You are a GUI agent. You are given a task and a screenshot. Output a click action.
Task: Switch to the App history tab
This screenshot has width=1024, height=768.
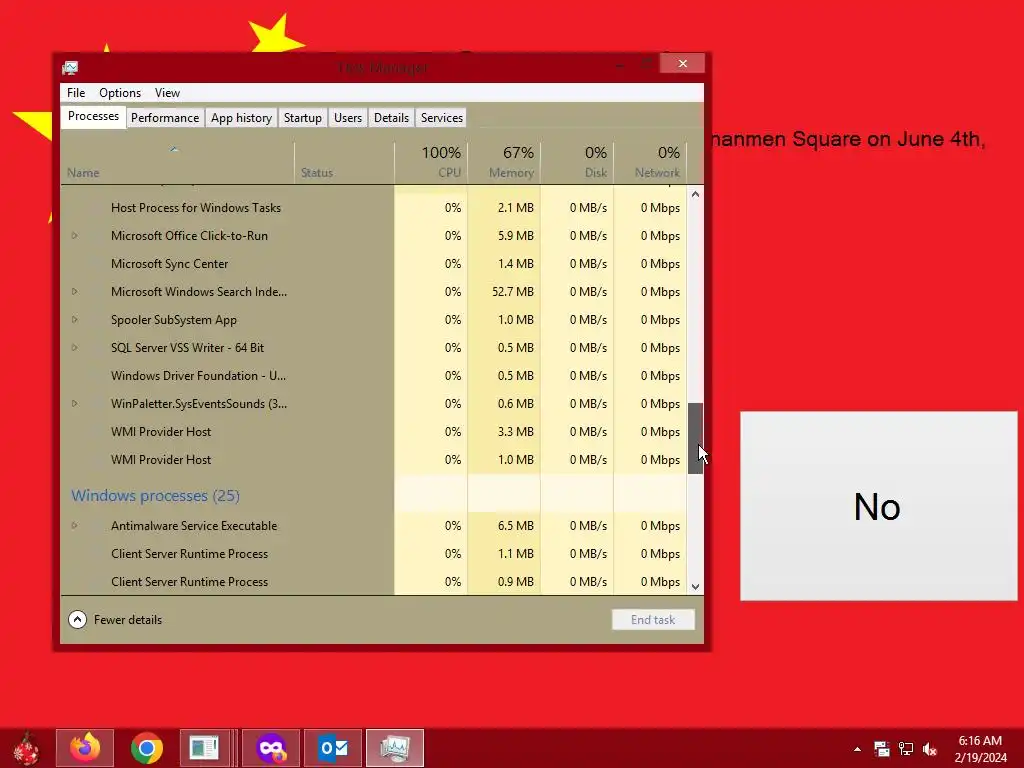click(241, 118)
